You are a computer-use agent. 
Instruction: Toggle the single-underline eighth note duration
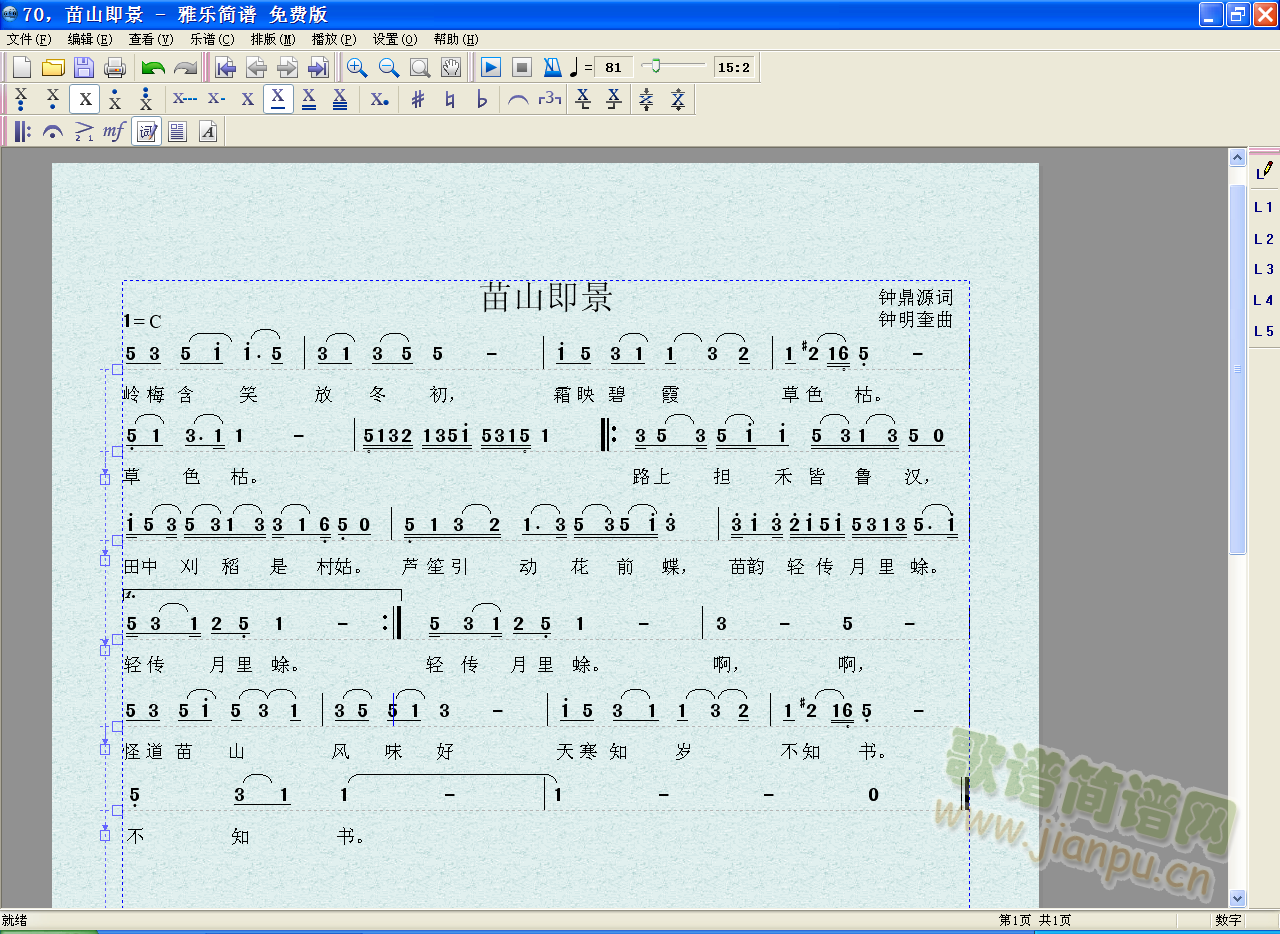click(x=278, y=100)
